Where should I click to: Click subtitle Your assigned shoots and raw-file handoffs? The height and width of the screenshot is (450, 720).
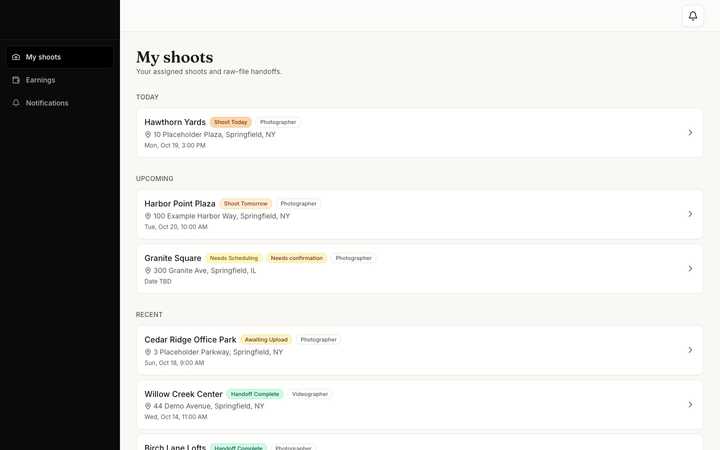pos(209,72)
